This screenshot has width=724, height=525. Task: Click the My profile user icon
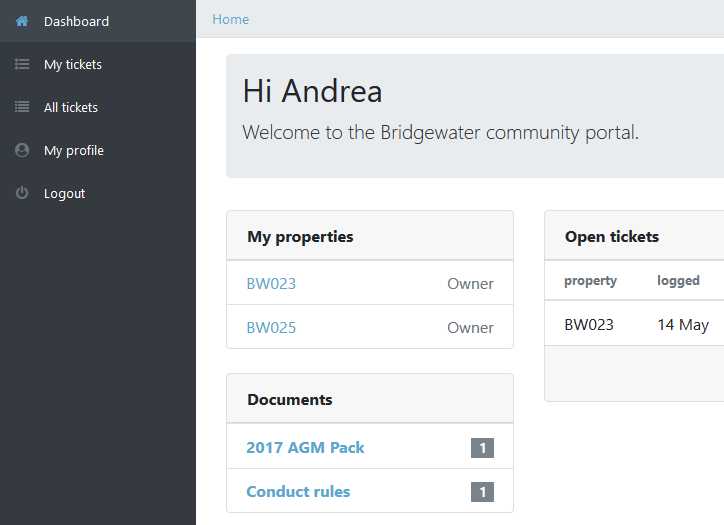point(22,150)
